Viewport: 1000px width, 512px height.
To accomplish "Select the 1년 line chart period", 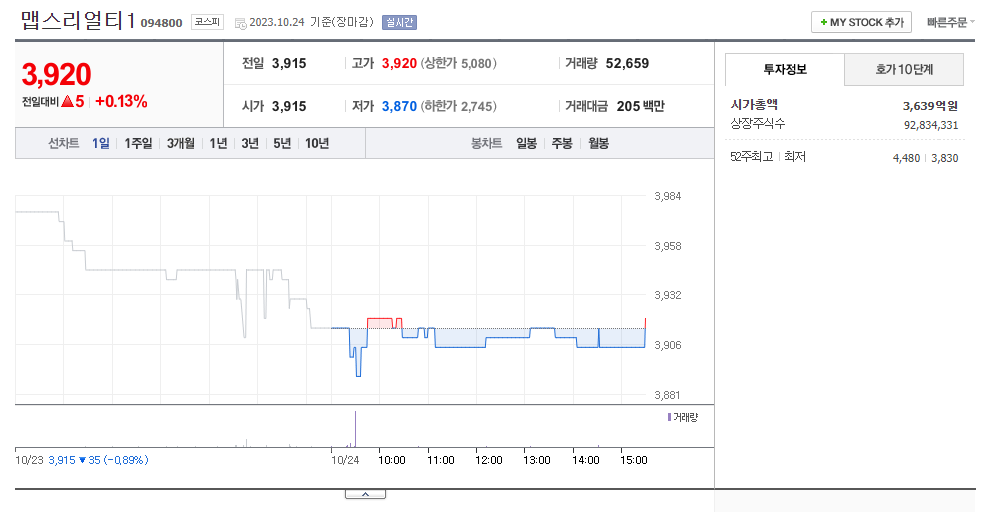I will 219,143.
